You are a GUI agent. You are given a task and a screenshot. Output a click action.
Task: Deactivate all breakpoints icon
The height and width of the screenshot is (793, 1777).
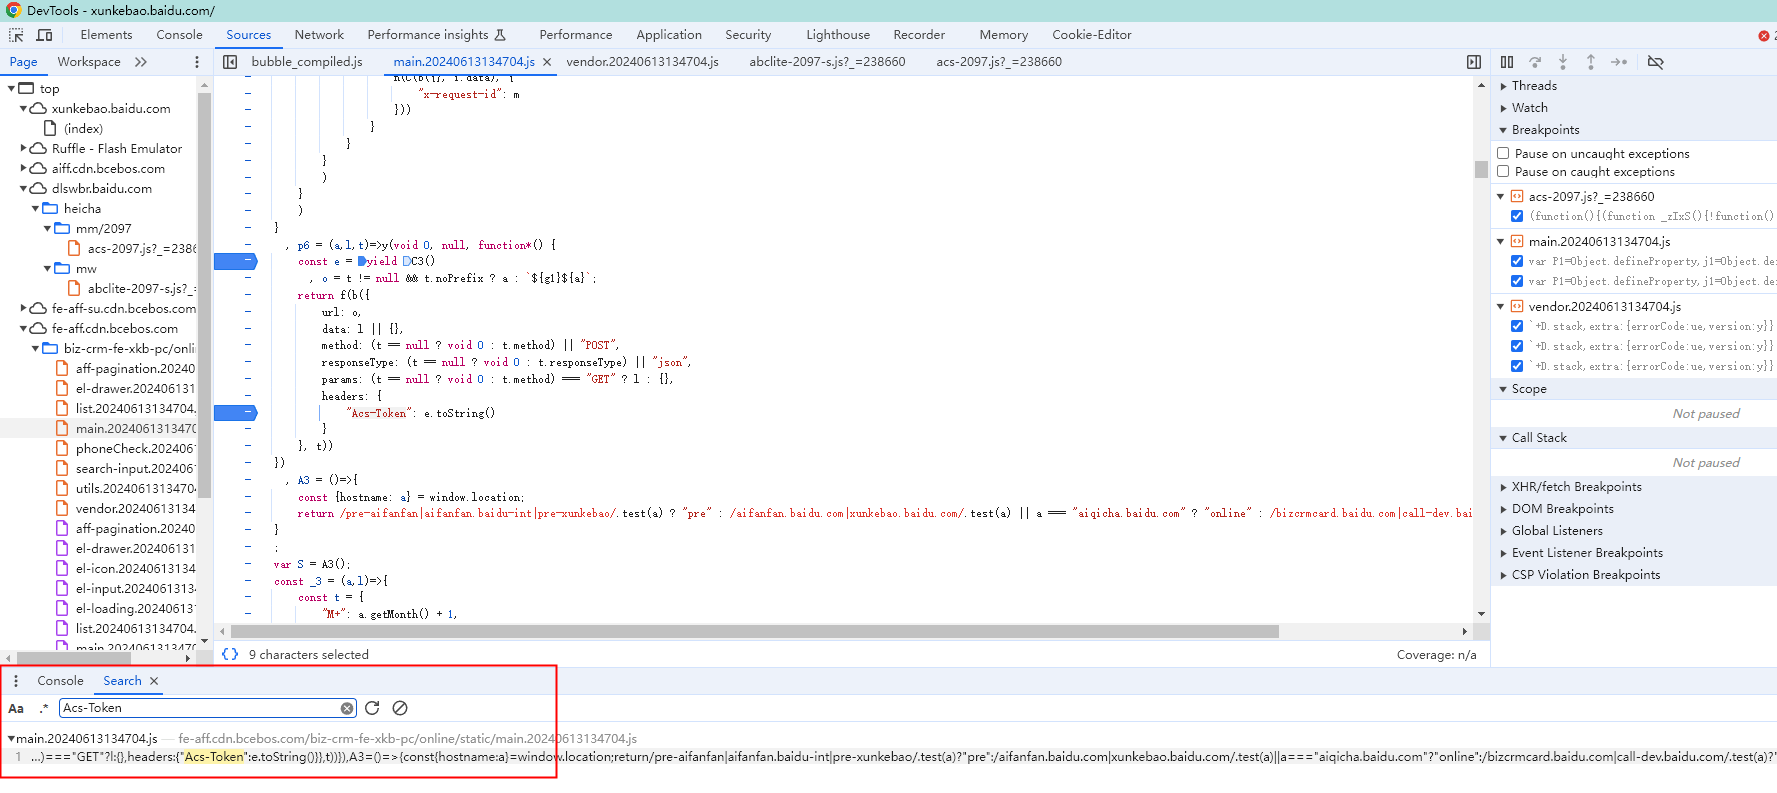point(1655,62)
